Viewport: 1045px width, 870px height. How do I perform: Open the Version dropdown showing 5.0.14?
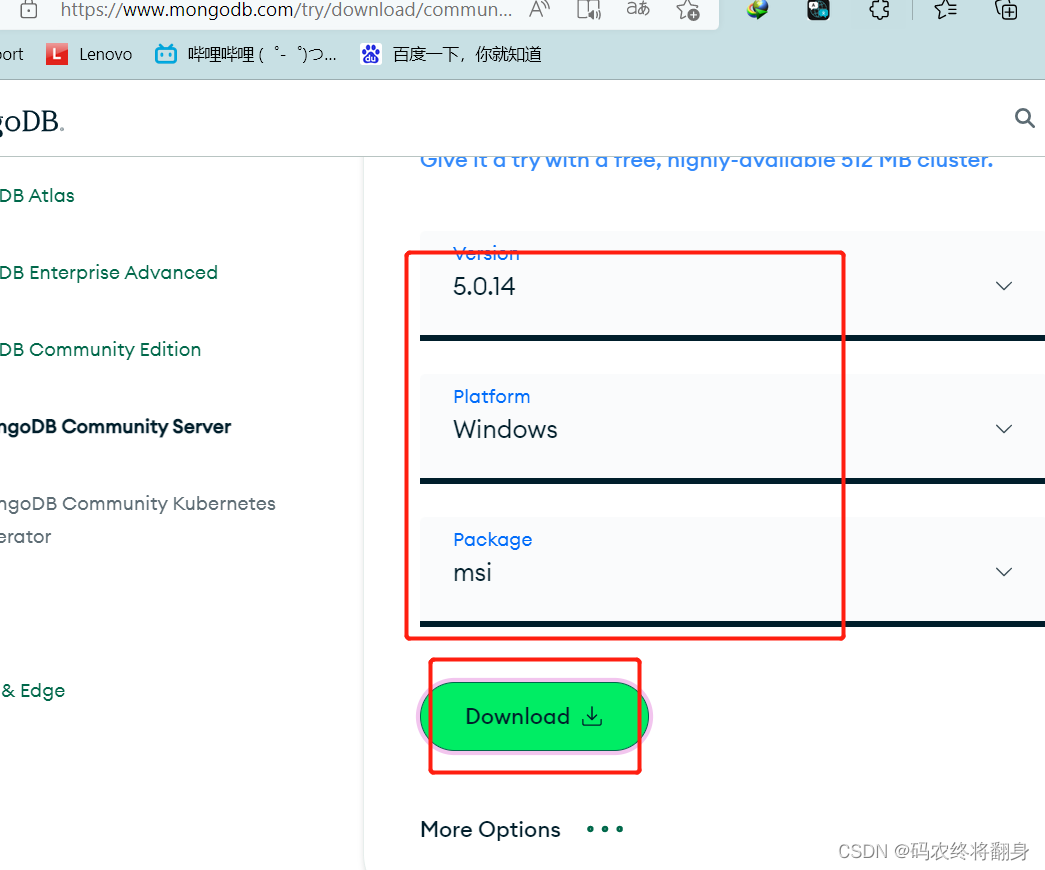coord(732,286)
